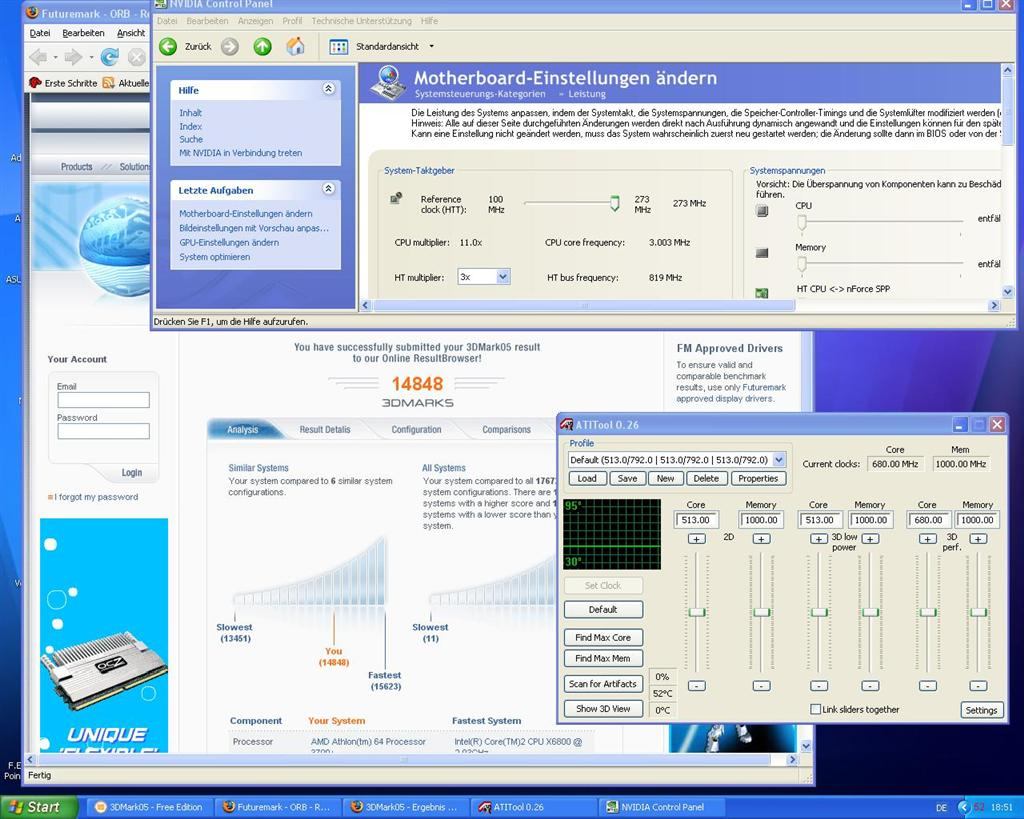The image size is (1024, 819).
Task: Click the Load profile button in ATITool
Action: 587,479
